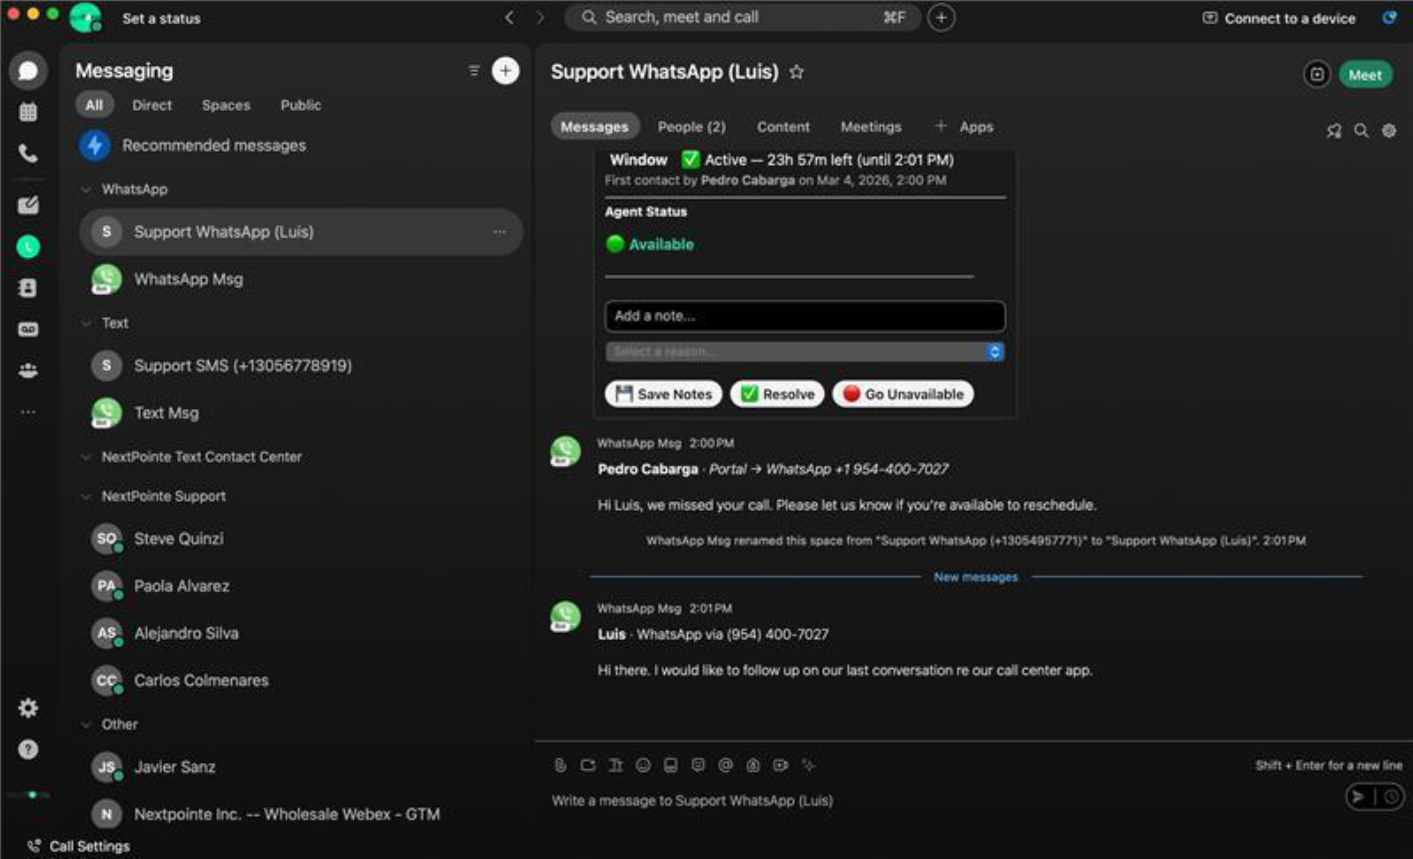1413x859 pixels.
Task: Open the More ellipsis in left sidebar
Action: [x=28, y=411]
